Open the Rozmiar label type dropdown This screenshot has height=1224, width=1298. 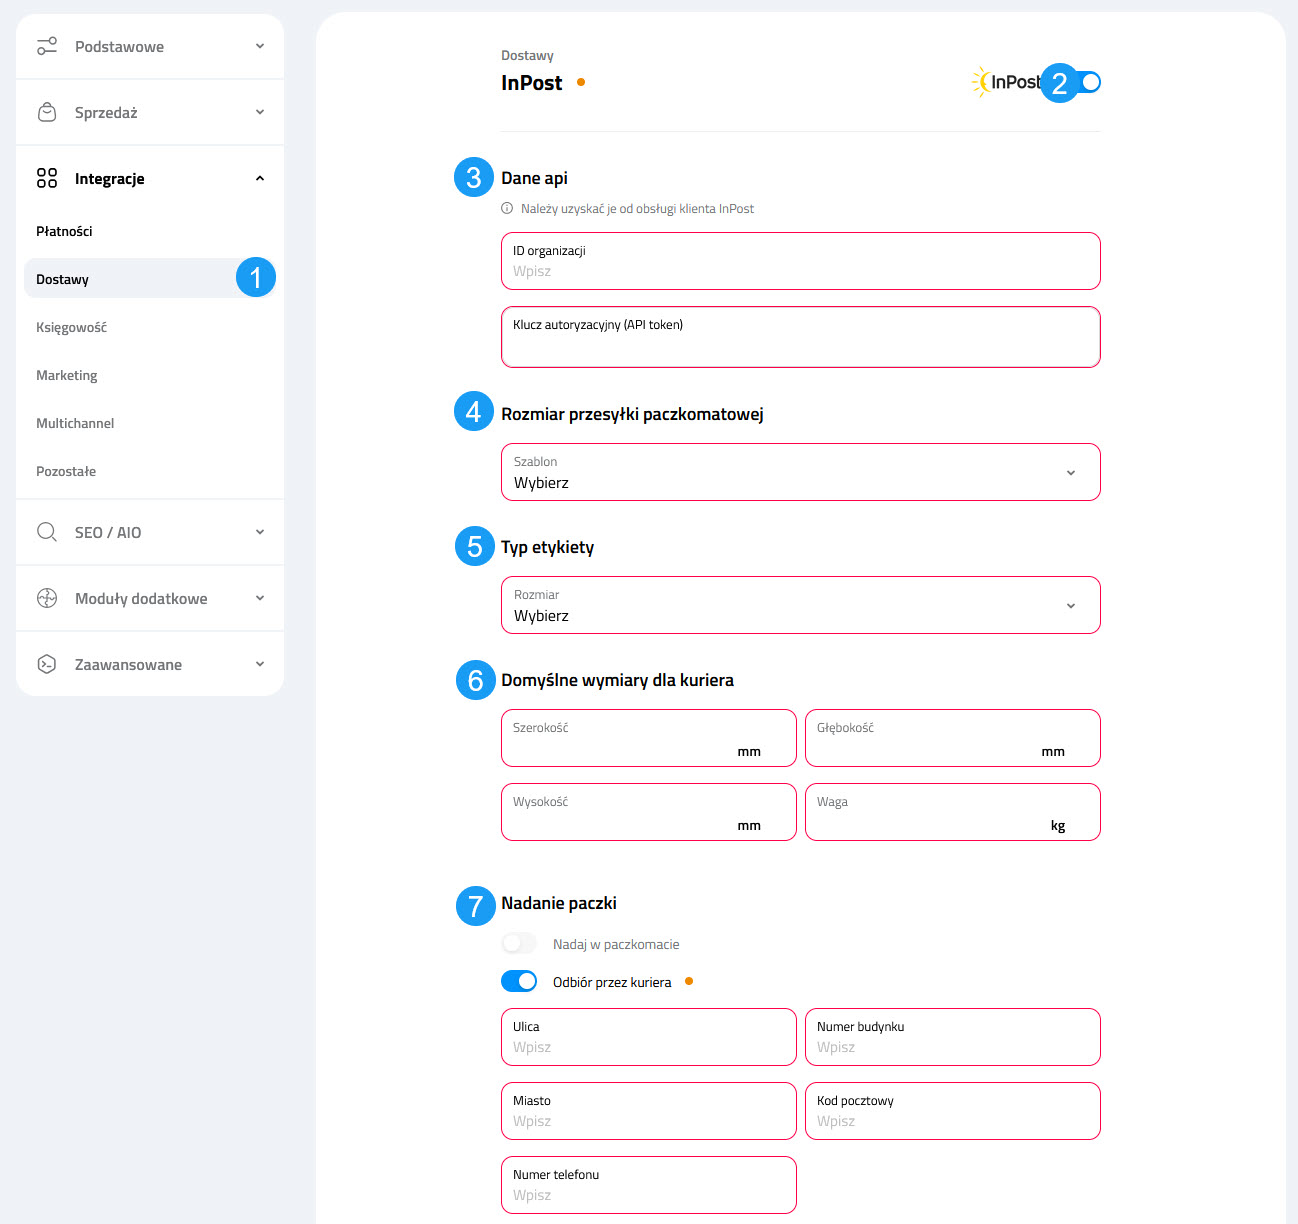[x=800, y=605]
